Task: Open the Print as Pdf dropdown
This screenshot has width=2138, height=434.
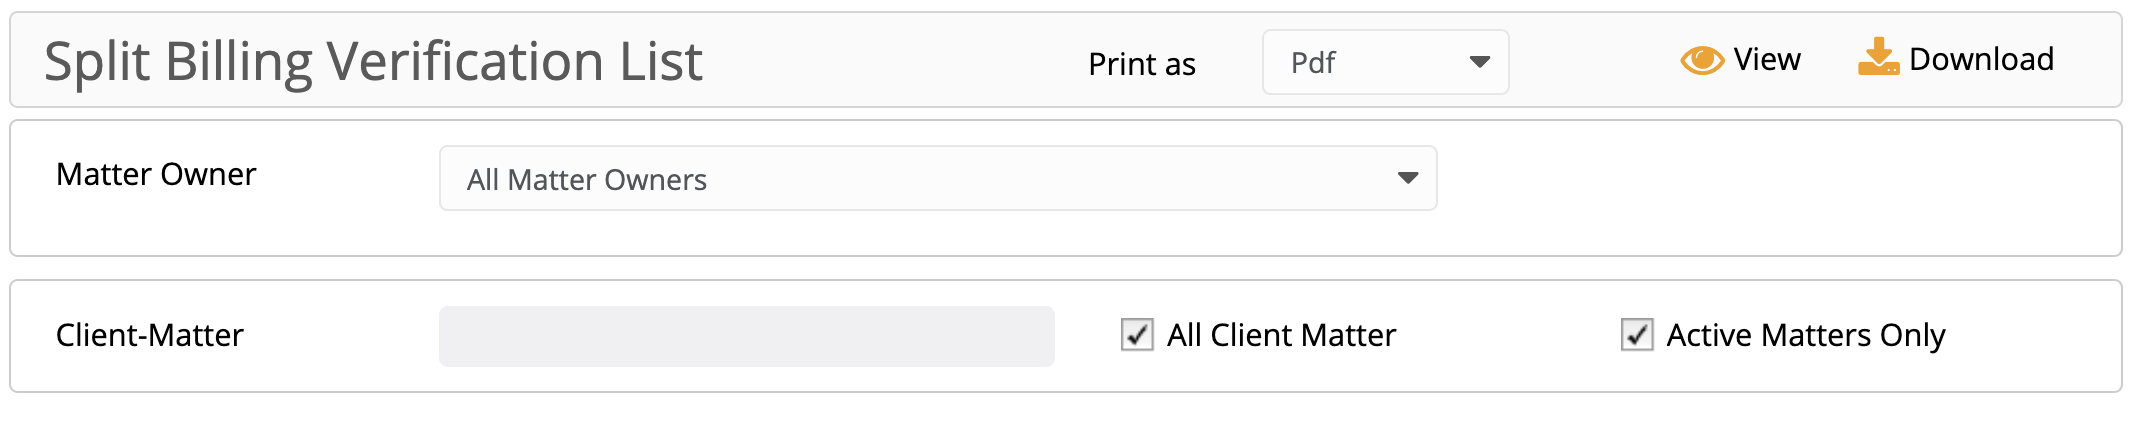Action: pos(1385,62)
